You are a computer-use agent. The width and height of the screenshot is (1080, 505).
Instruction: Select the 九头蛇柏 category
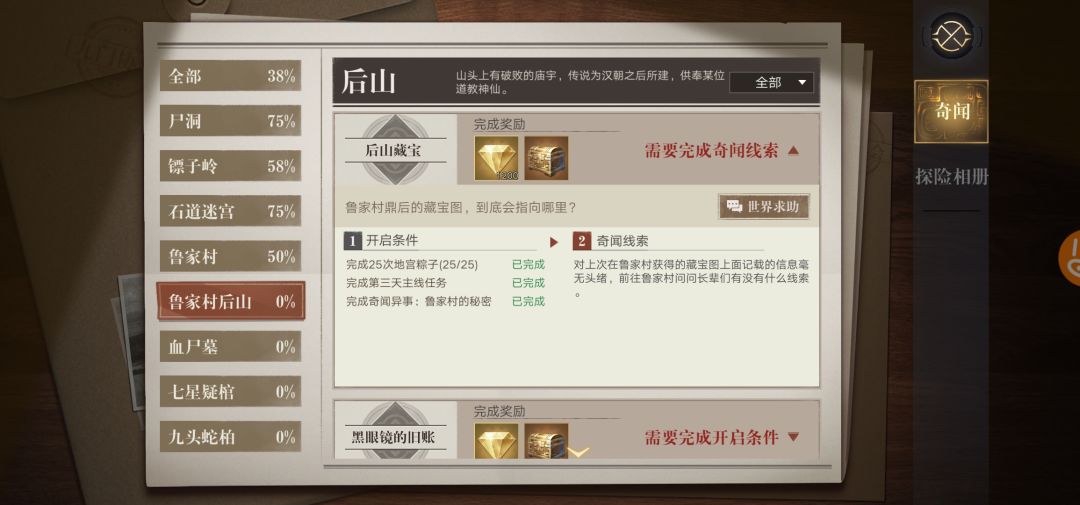(230, 437)
